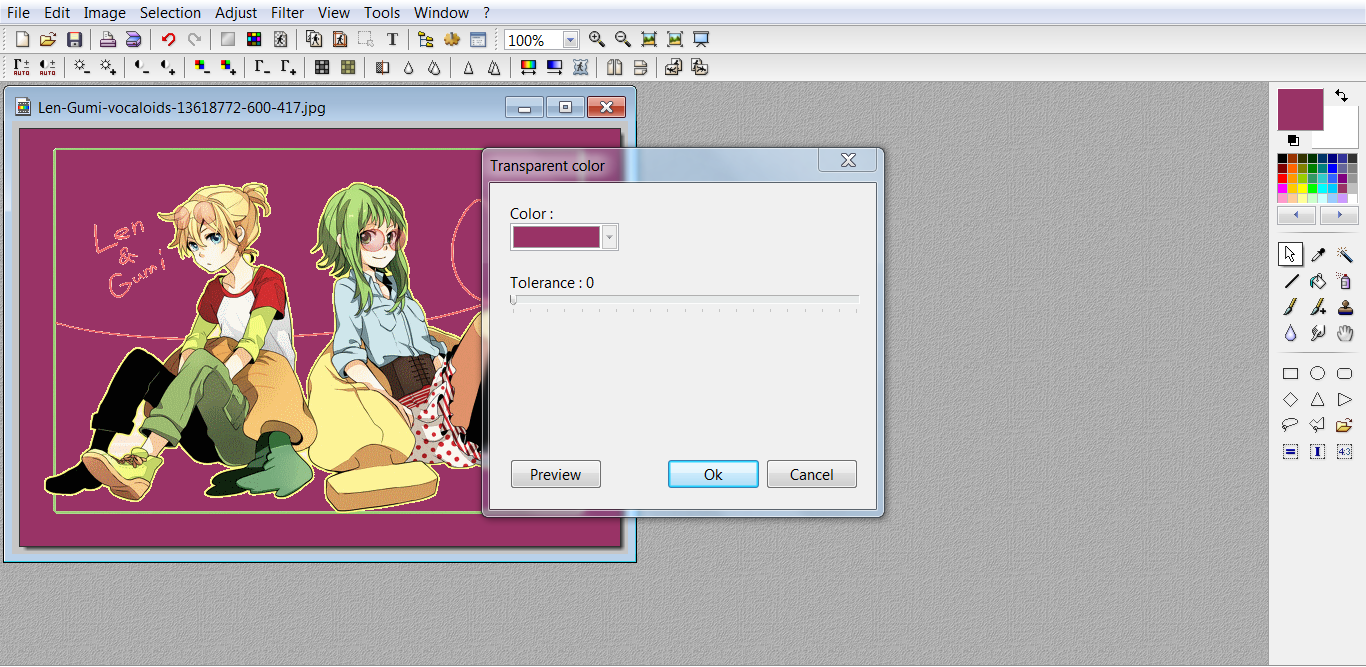
Task: Maximize the Len-Gumi-vocaloids image window
Action: [565, 107]
